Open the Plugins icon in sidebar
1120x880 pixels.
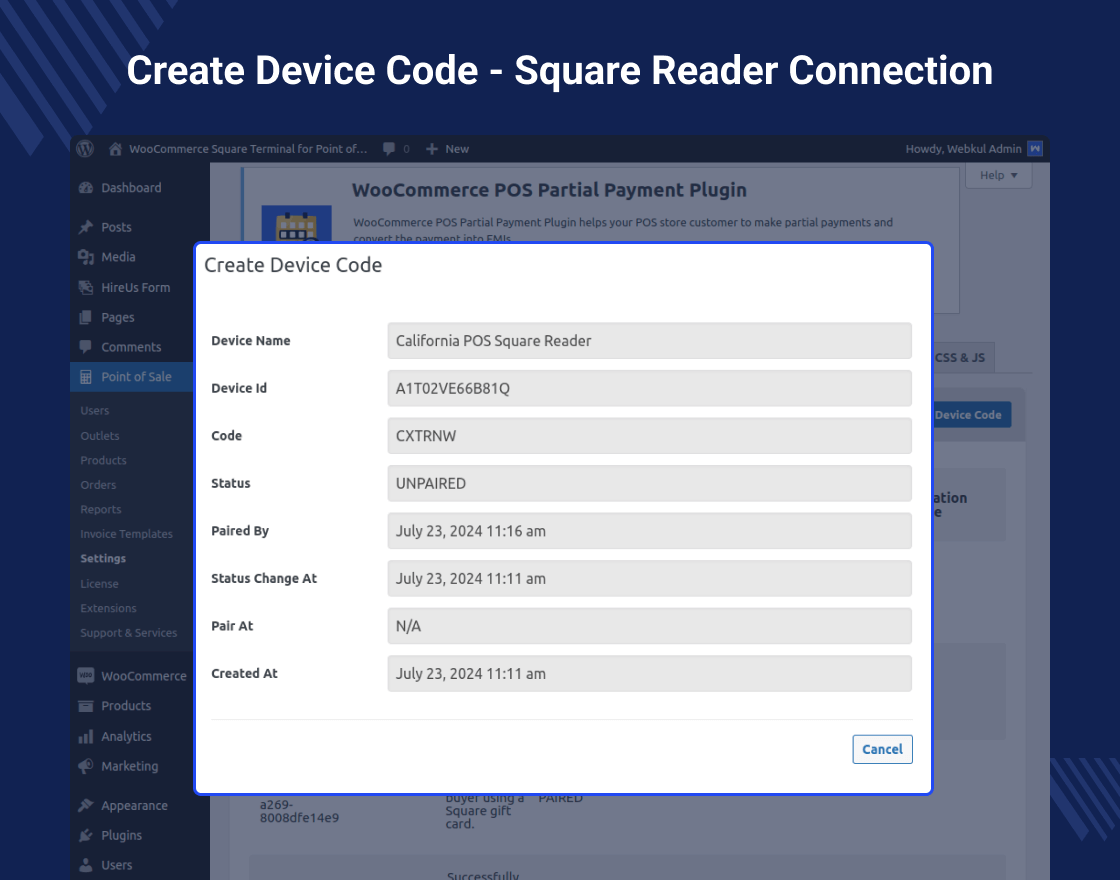pyautogui.click(x=84, y=835)
